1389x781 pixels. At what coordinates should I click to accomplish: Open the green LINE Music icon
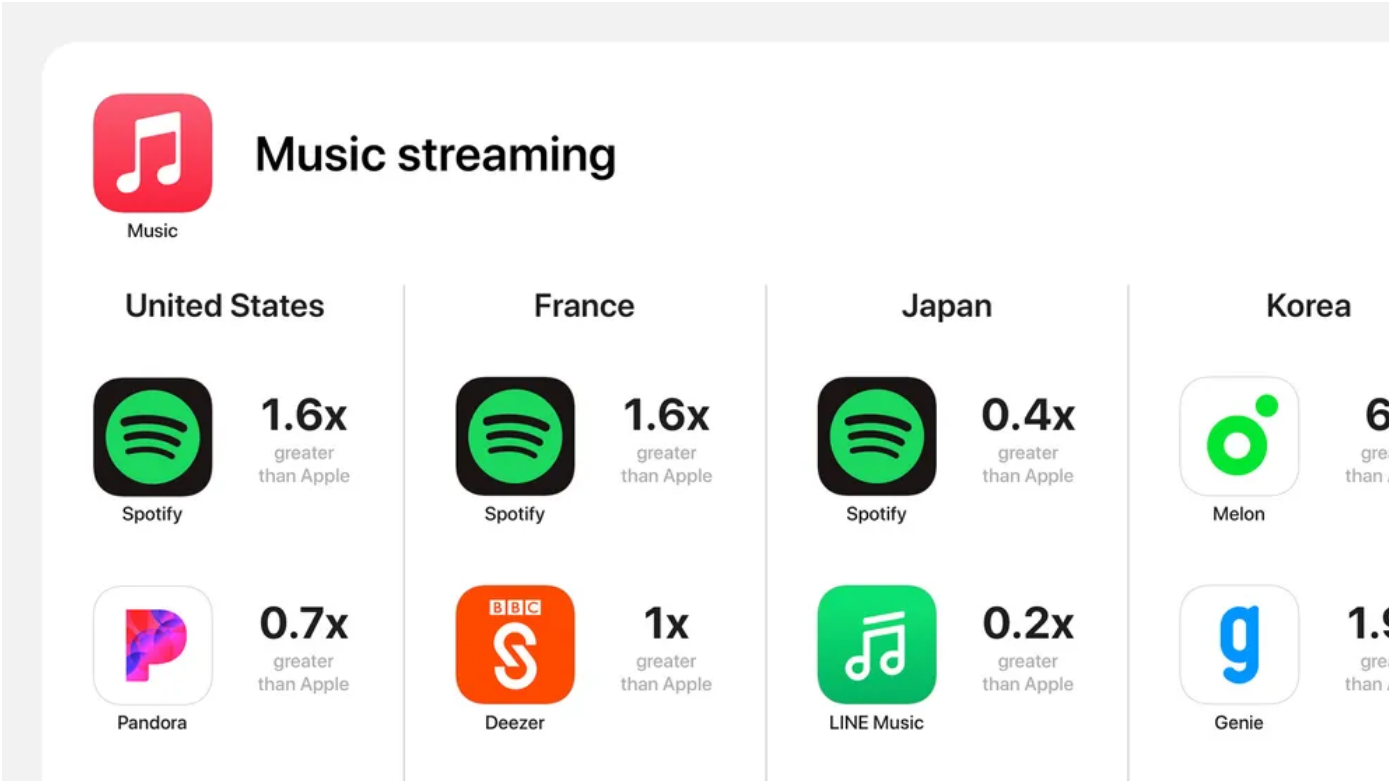point(877,645)
